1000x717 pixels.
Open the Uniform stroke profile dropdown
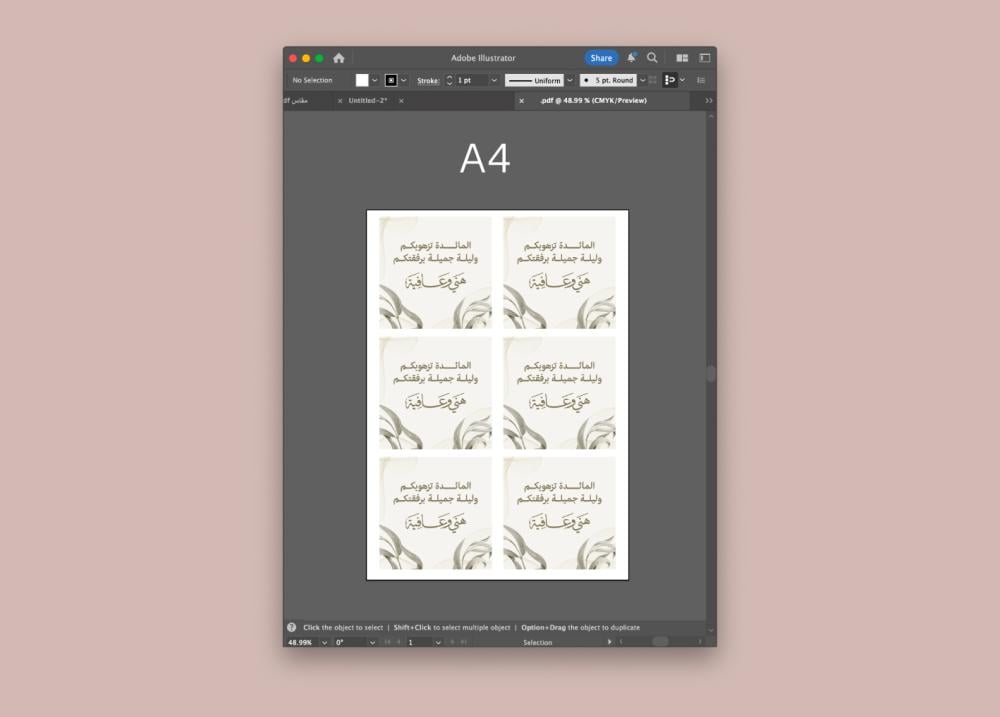click(570, 80)
